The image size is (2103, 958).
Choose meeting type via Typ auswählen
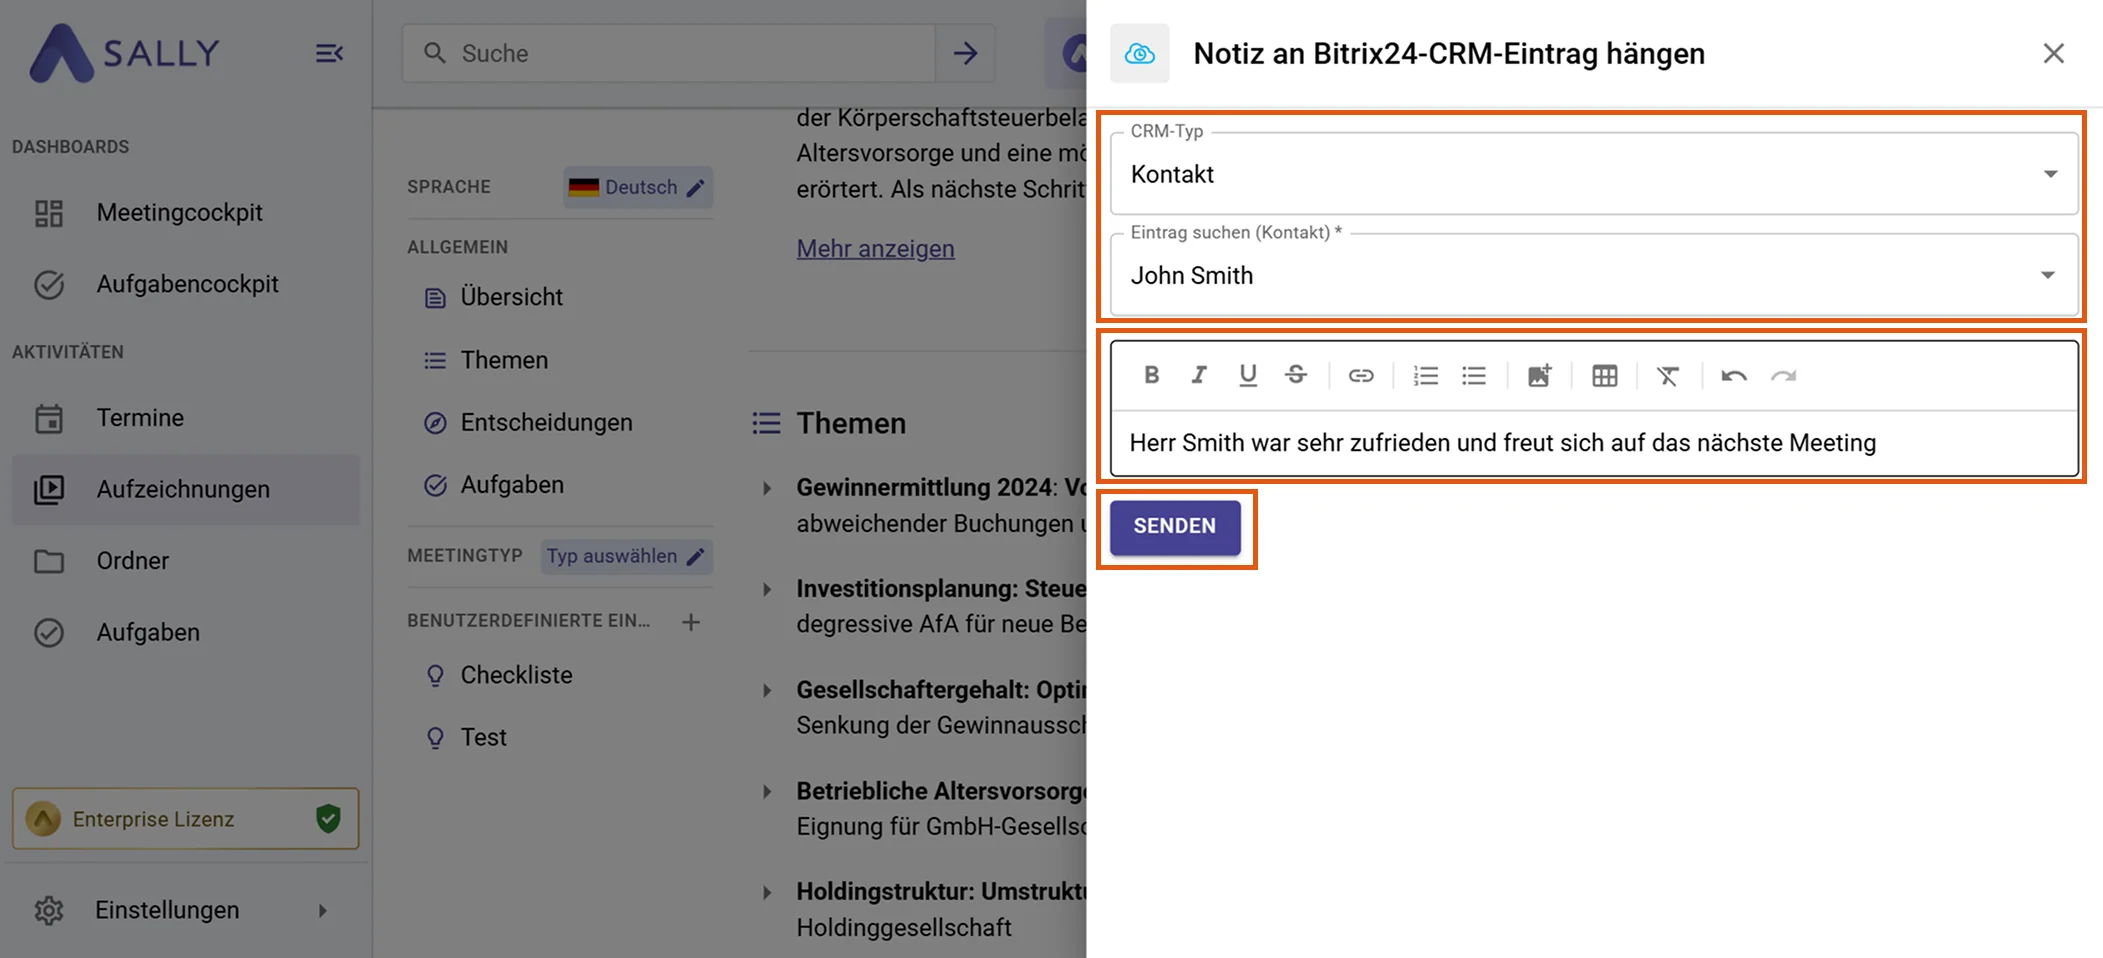click(x=627, y=556)
